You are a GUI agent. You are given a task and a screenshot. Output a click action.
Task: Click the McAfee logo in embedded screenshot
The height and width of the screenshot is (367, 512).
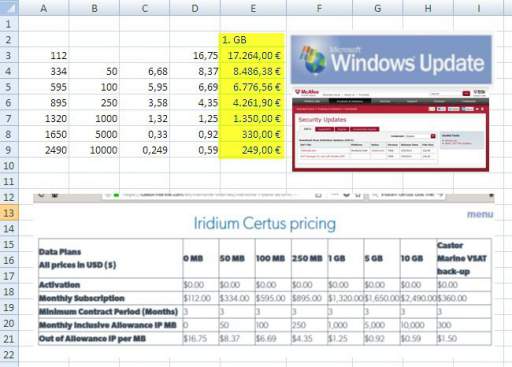(307, 92)
